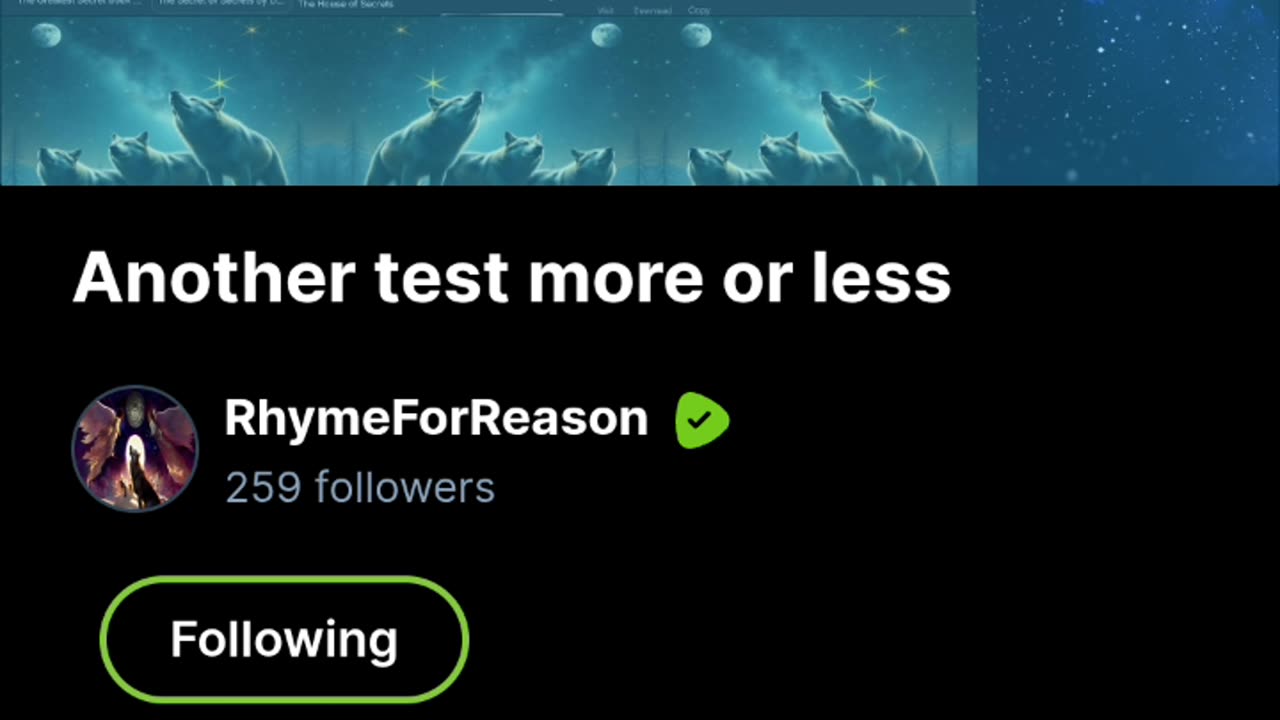View the 259 followers count
This screenshot has width=1280, height=720.
pyautogui.click(x=360, y=488)
